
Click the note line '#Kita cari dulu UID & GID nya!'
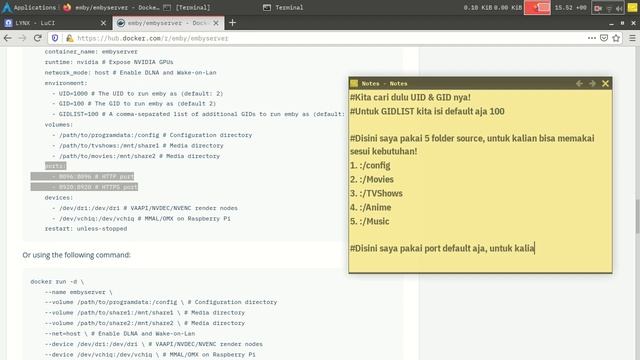point(410,97)
